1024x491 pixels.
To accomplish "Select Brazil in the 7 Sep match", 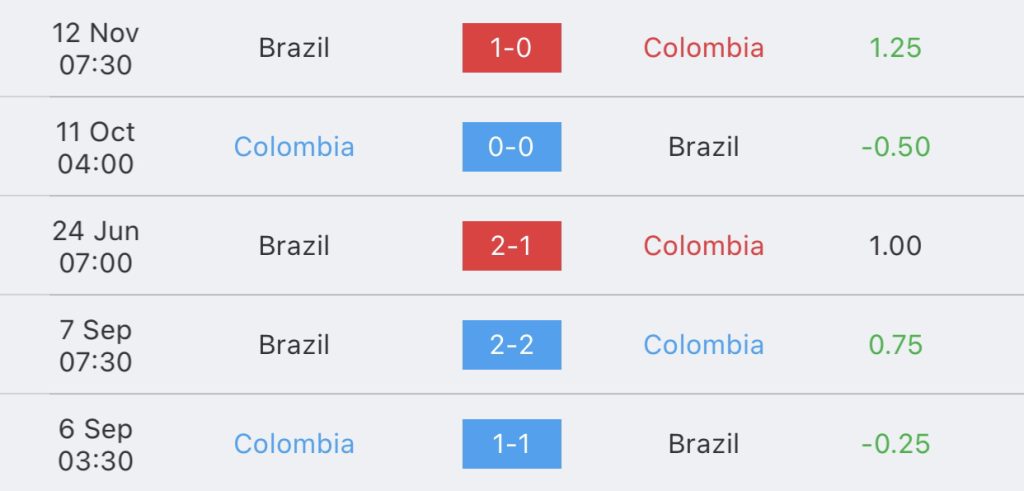I will tap(294, 345).
